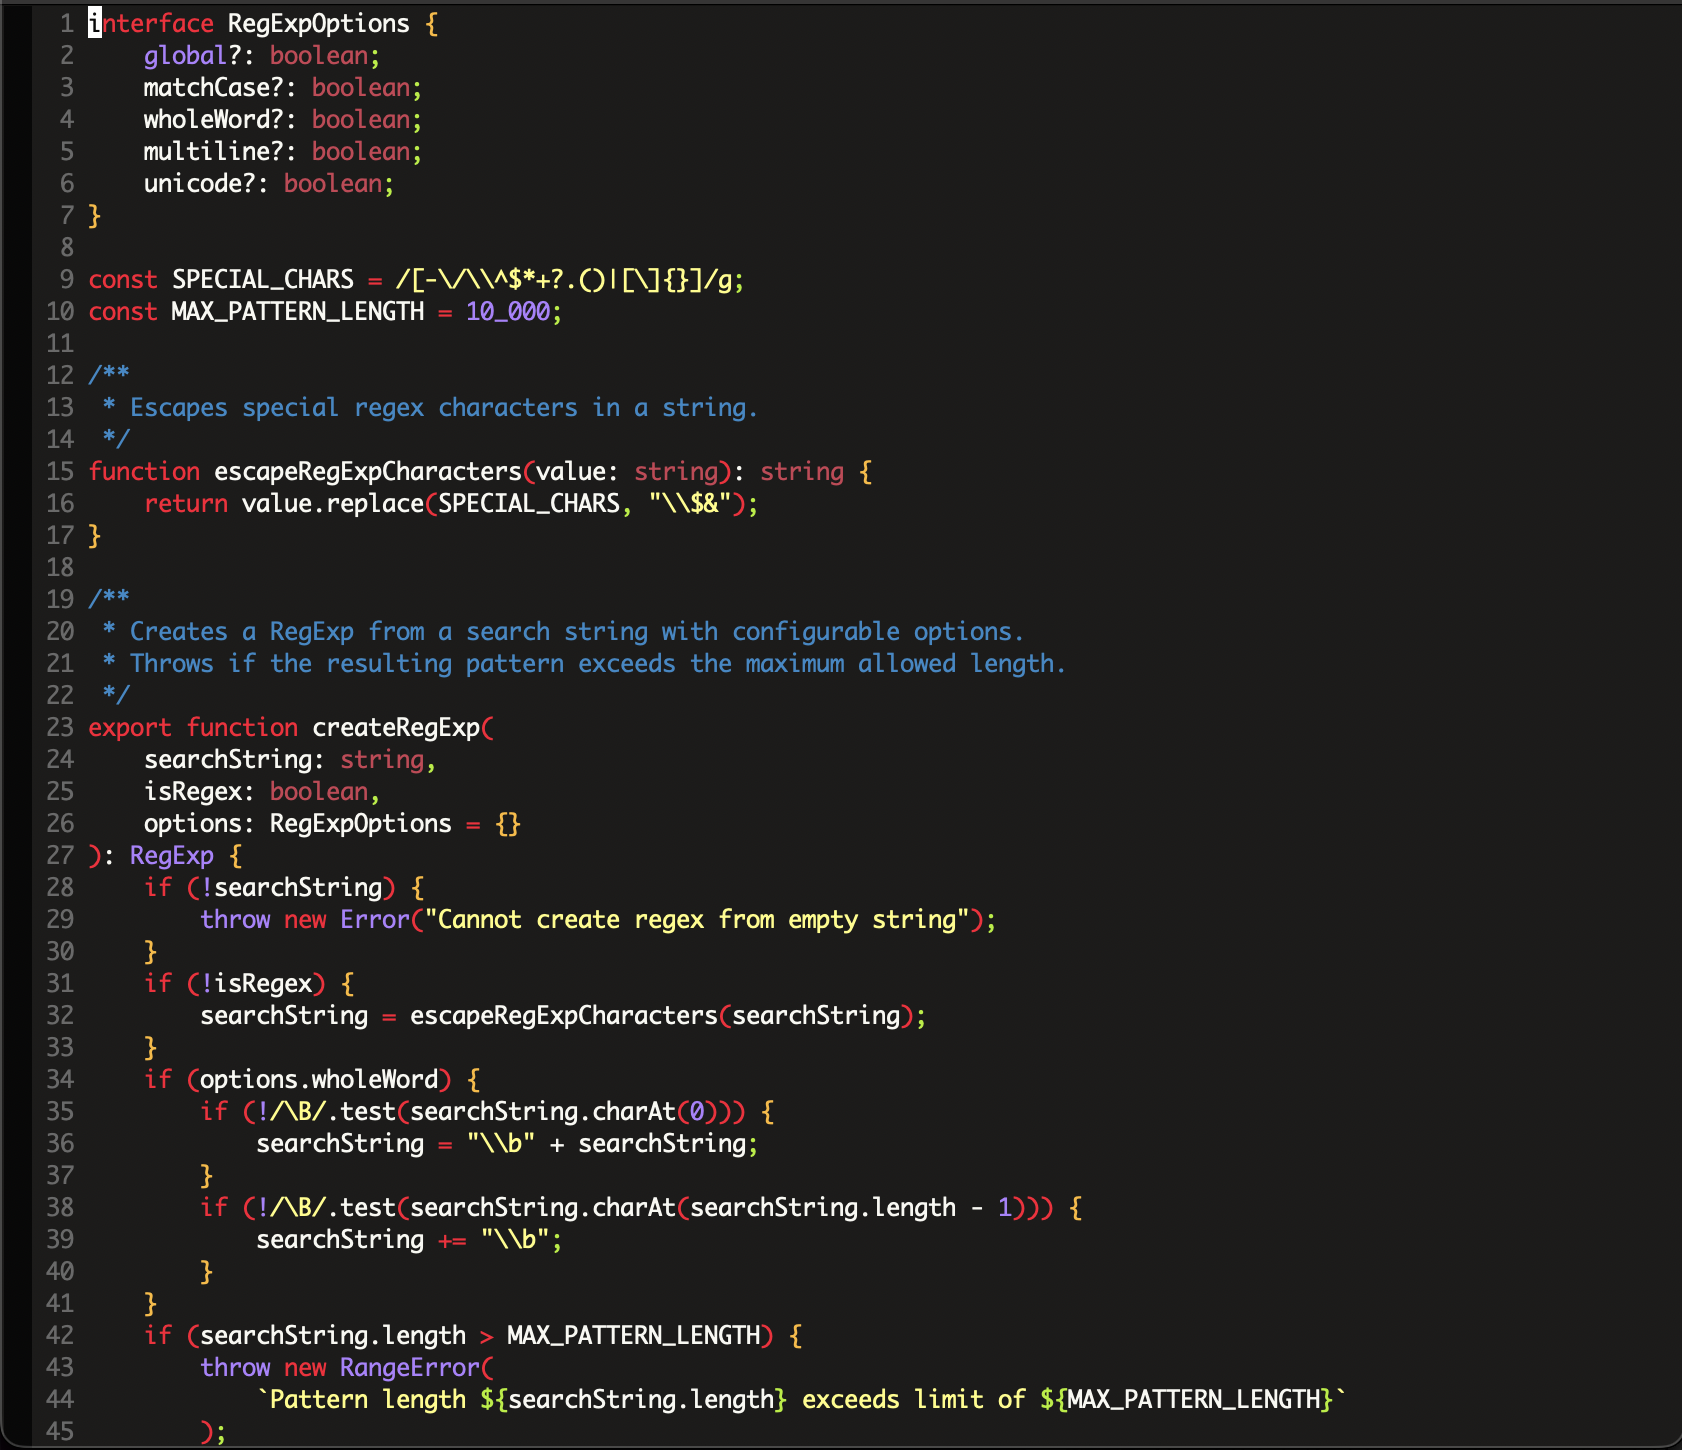Viewport: 1682px width, 1450px height.
Task: Click the string "\\$&" on line 16
Action: pos(690,503)
